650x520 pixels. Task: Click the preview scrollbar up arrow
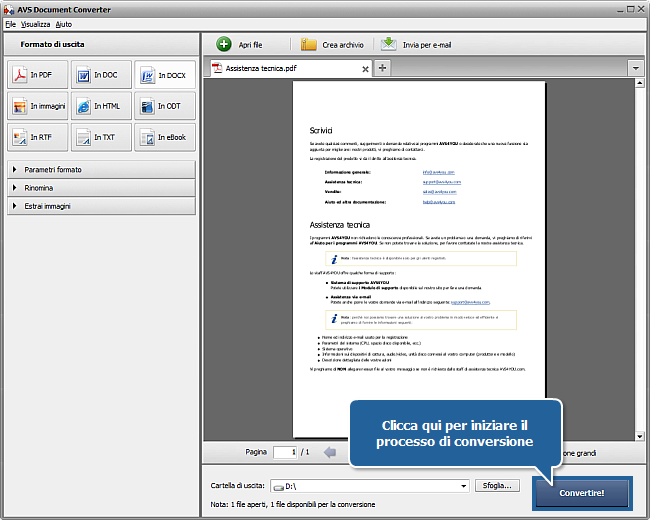pos(640,83)
